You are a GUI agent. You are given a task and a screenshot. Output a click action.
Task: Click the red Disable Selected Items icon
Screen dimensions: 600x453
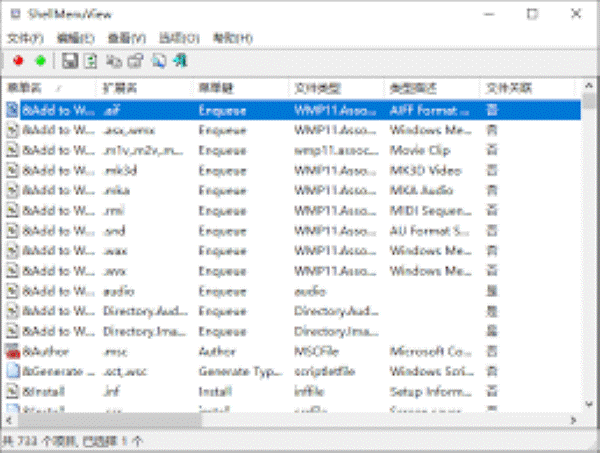[18, 61]
